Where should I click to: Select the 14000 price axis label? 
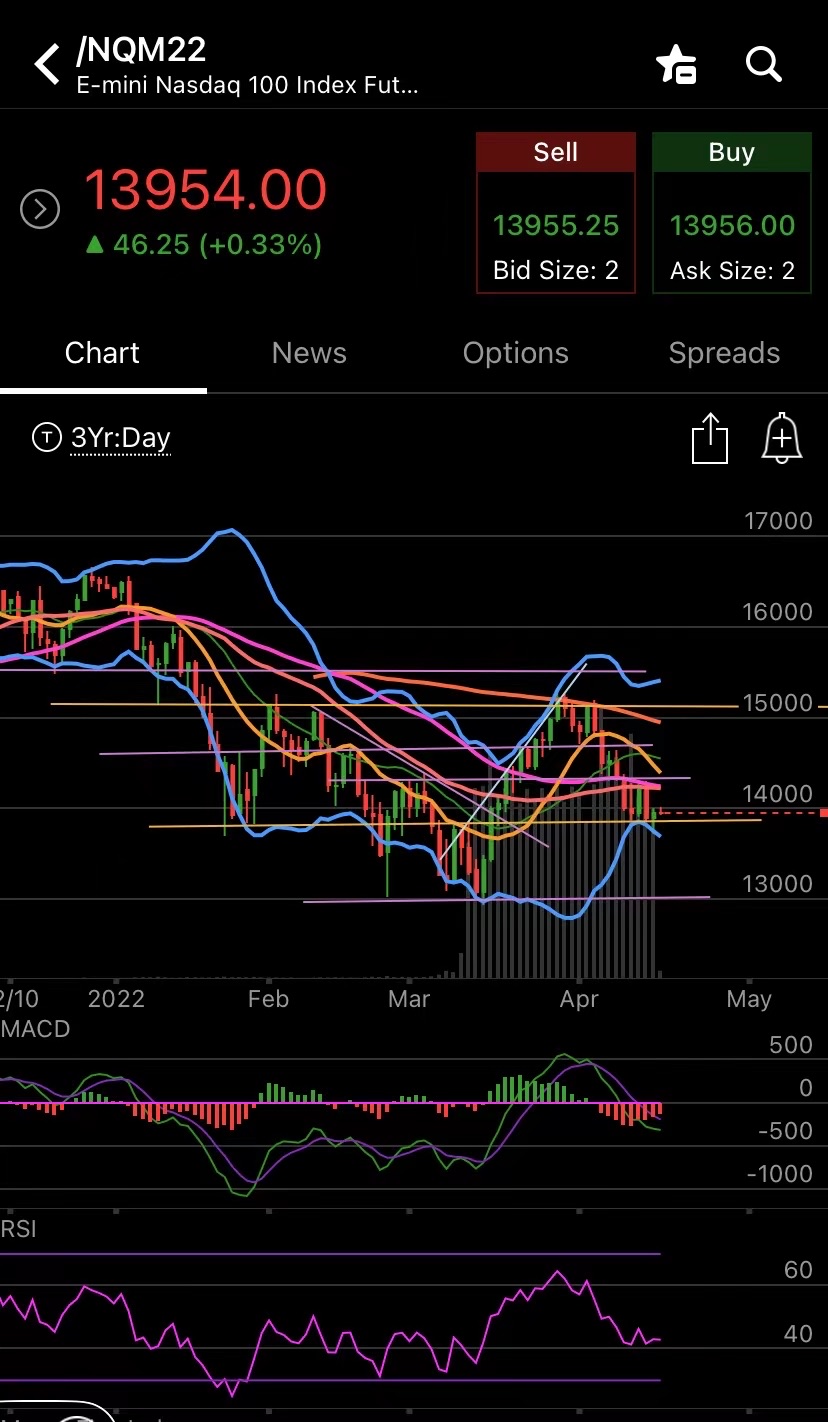(x=778, y=794)
